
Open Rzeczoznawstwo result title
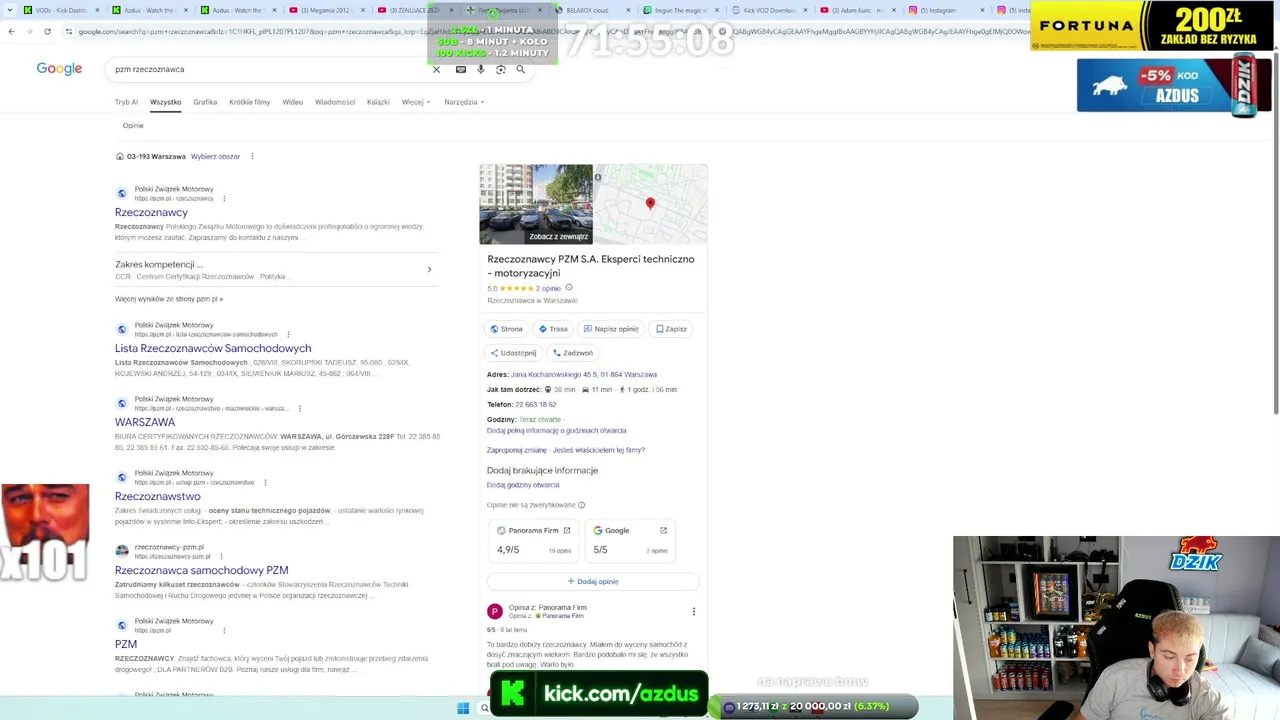coord(158,496)
